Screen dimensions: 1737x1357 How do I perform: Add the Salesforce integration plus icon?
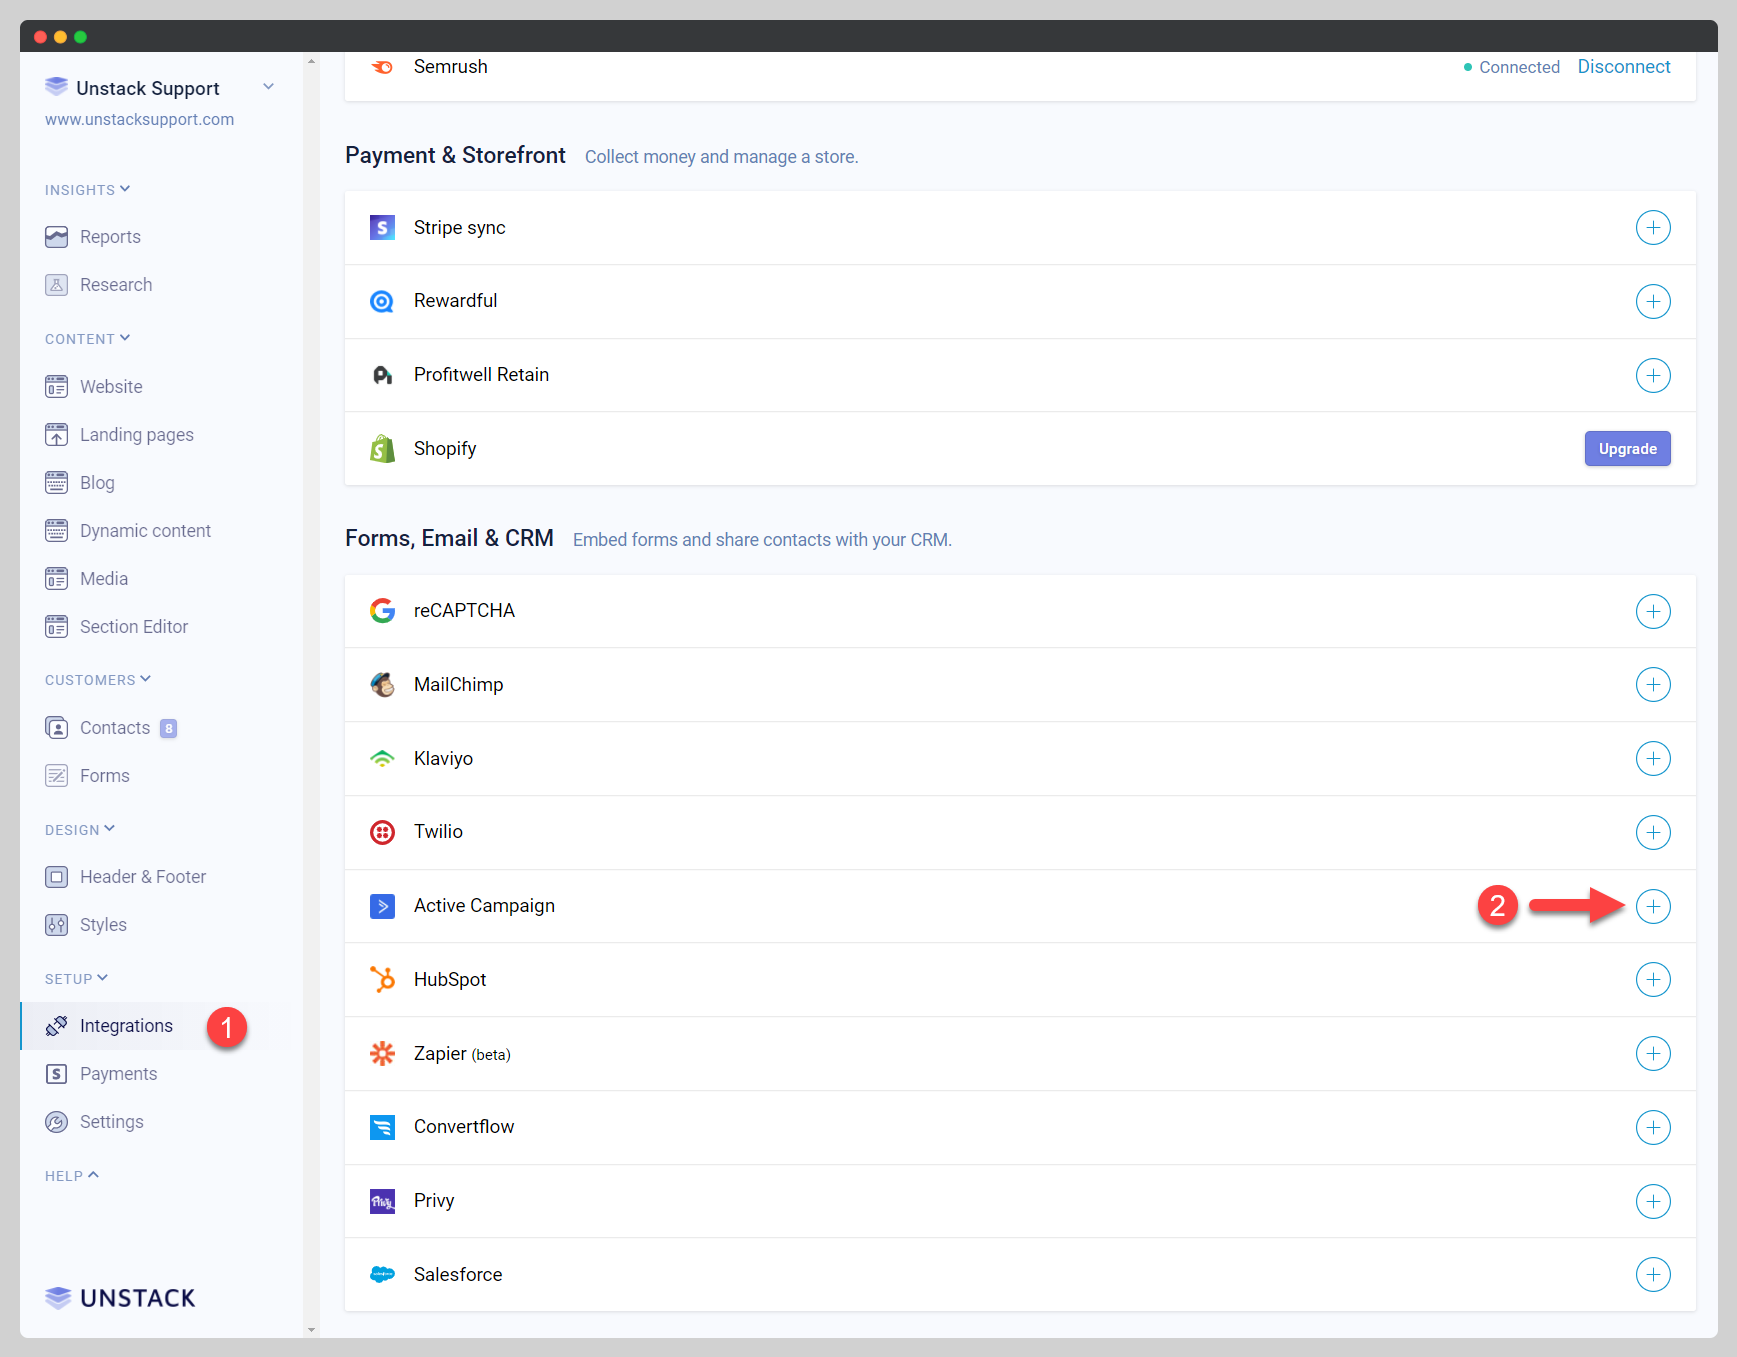click(x=1653, y=1275)
